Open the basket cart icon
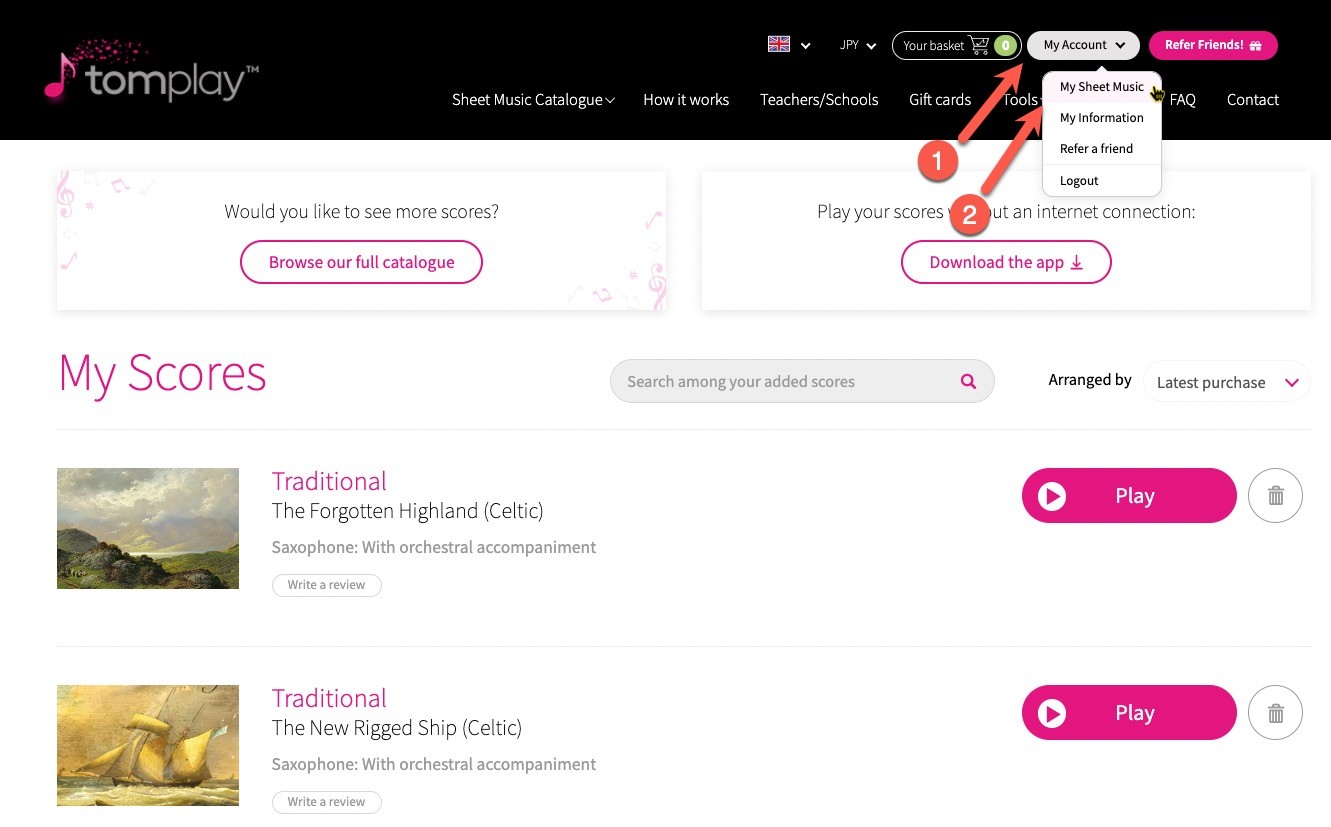Image resolution: width=1331 pixels, height=827 pixels. pos(979,45)
